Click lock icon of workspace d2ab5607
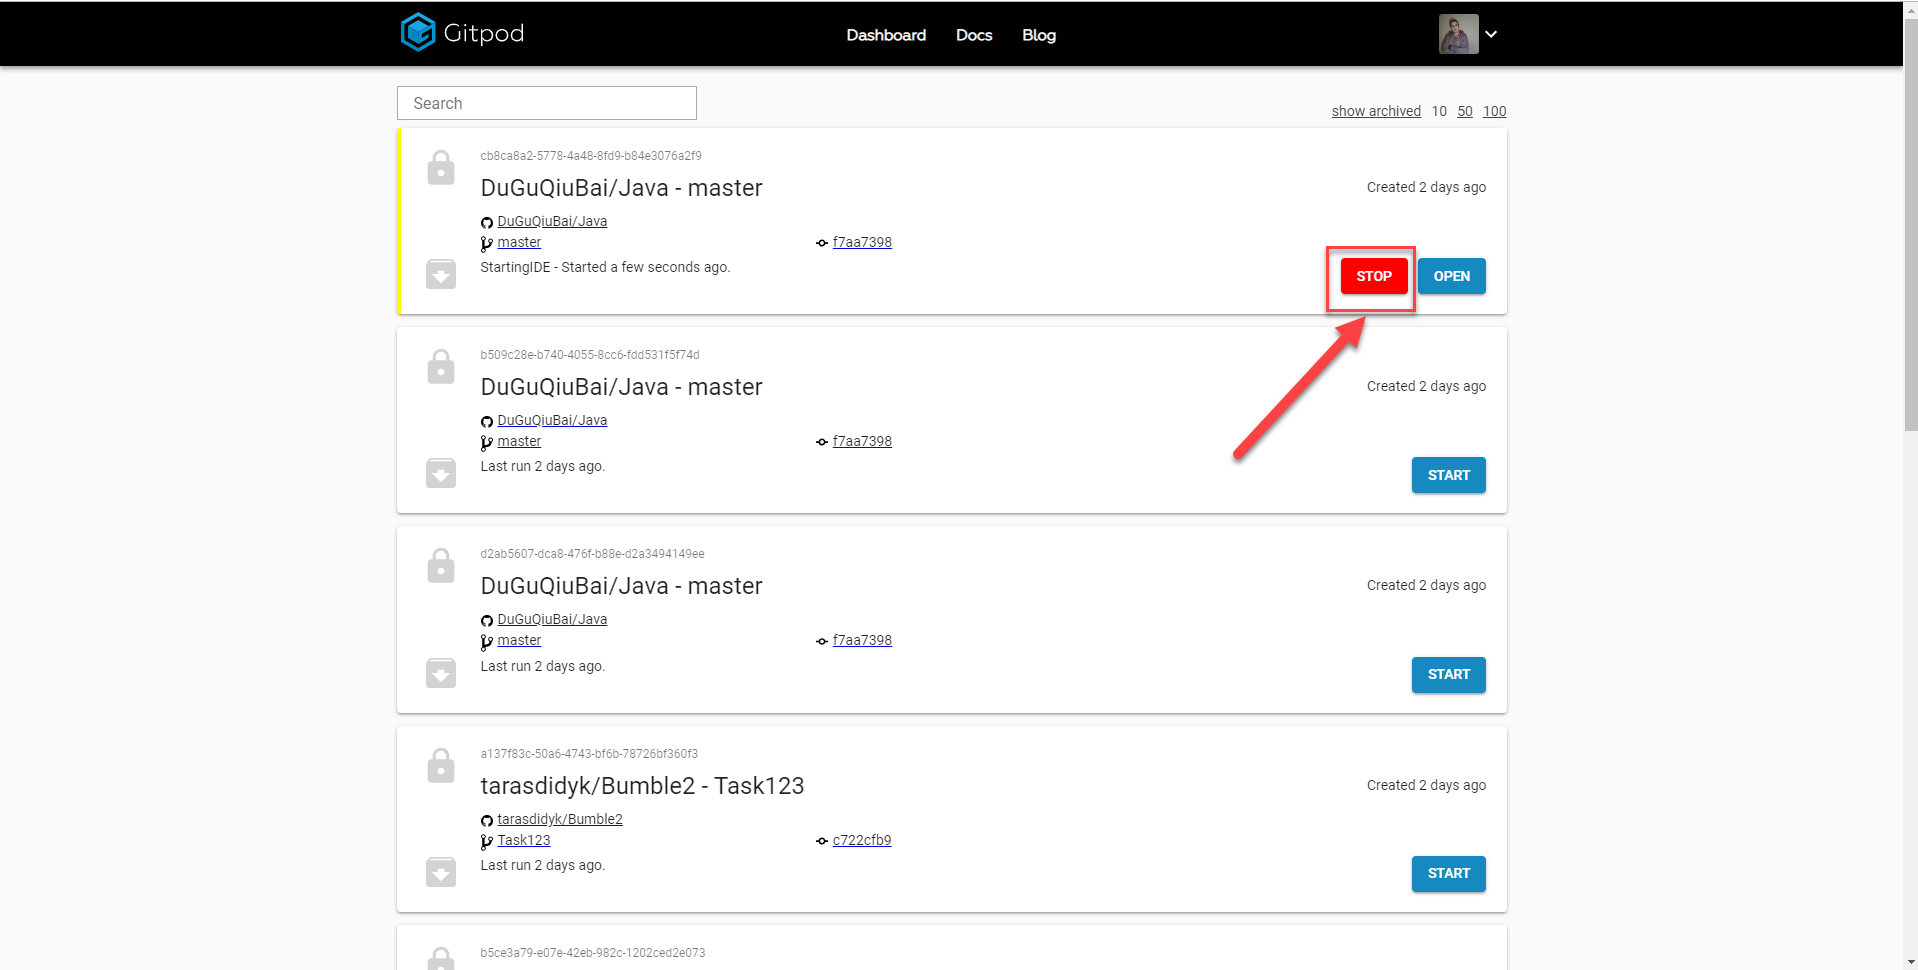Viewport: 1918px width, 970px height. (441, 565)
